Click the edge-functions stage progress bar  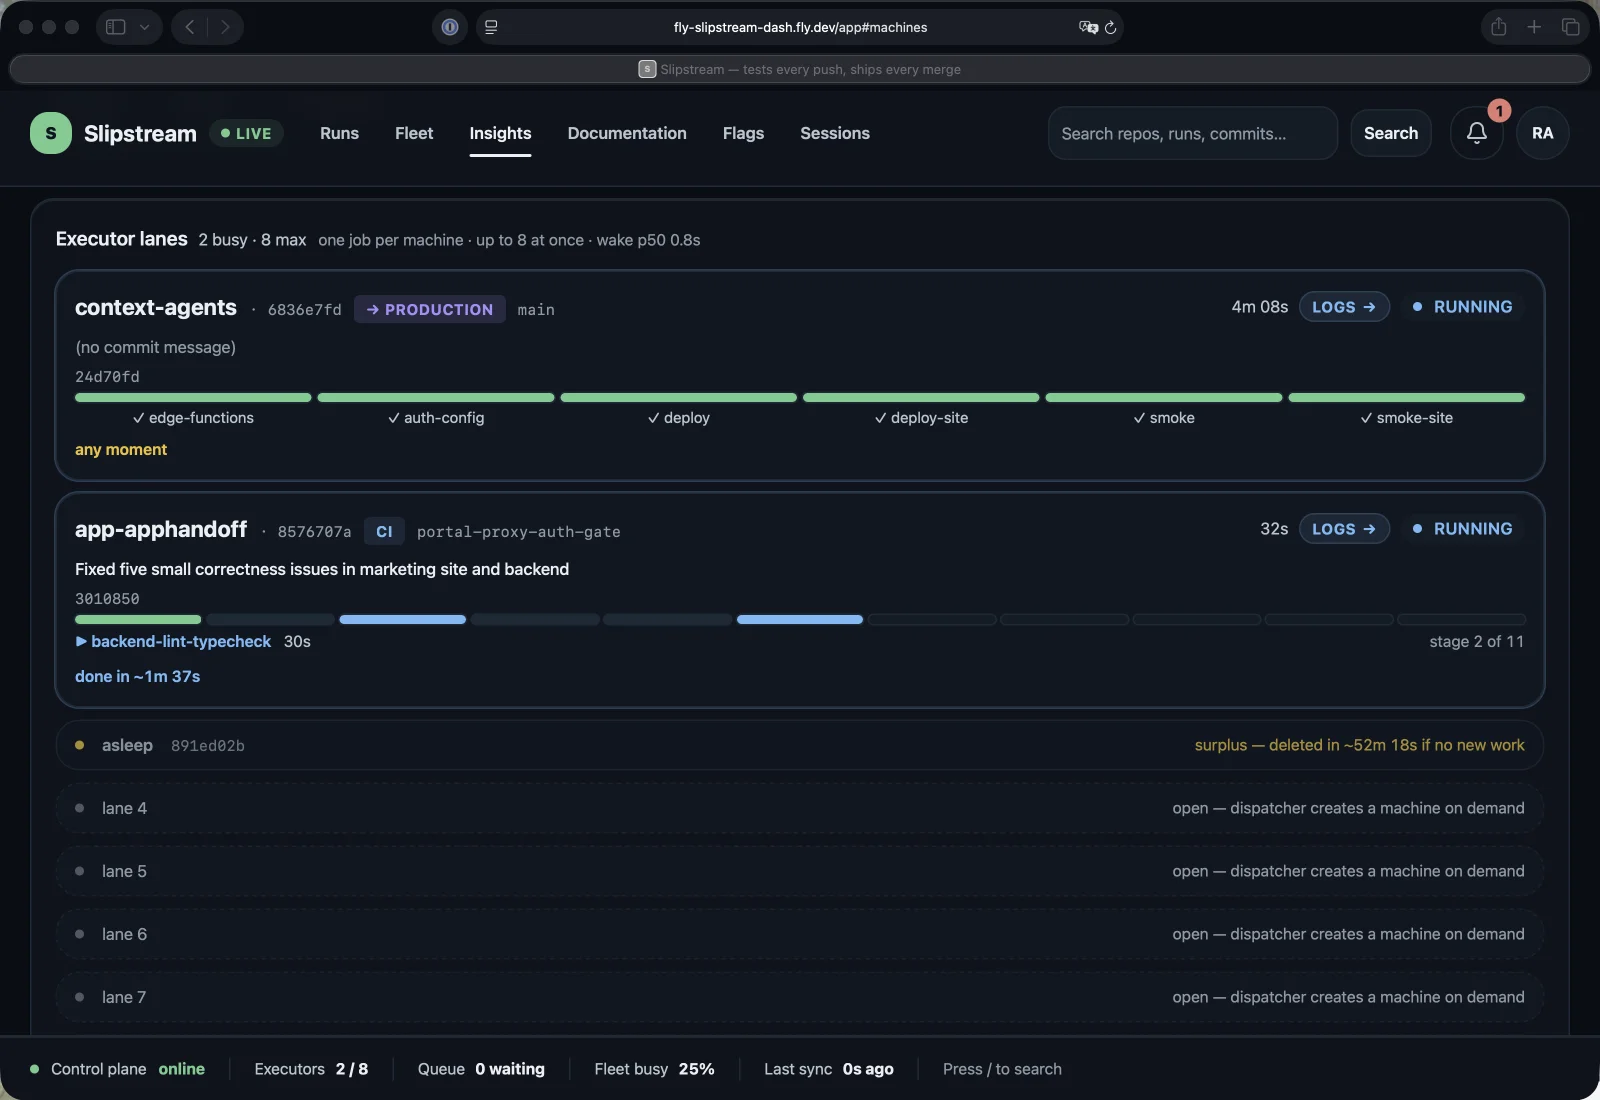pyautogui.click(x=193, y=398)
